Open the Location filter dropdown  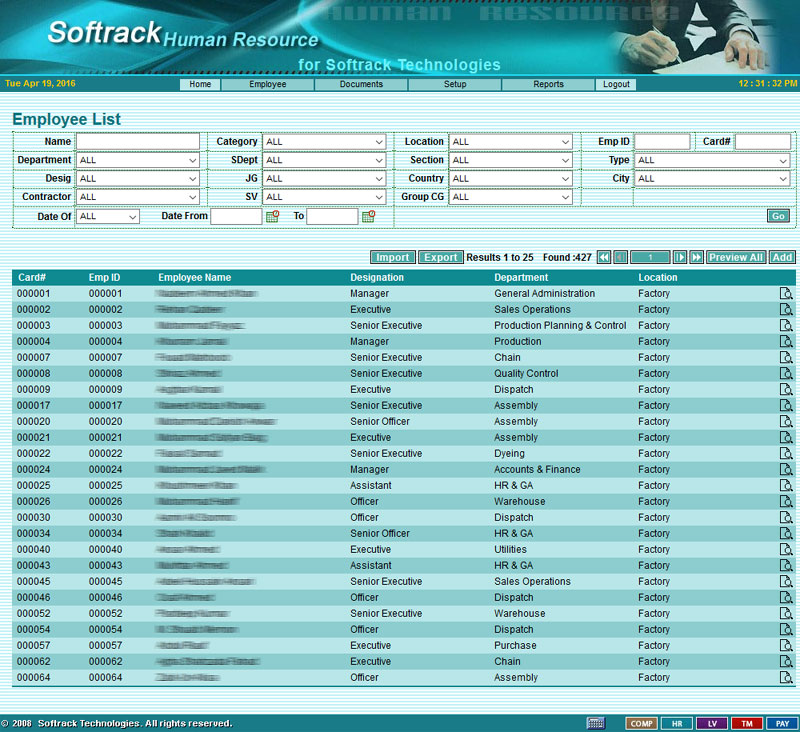[x=510, y=142]
